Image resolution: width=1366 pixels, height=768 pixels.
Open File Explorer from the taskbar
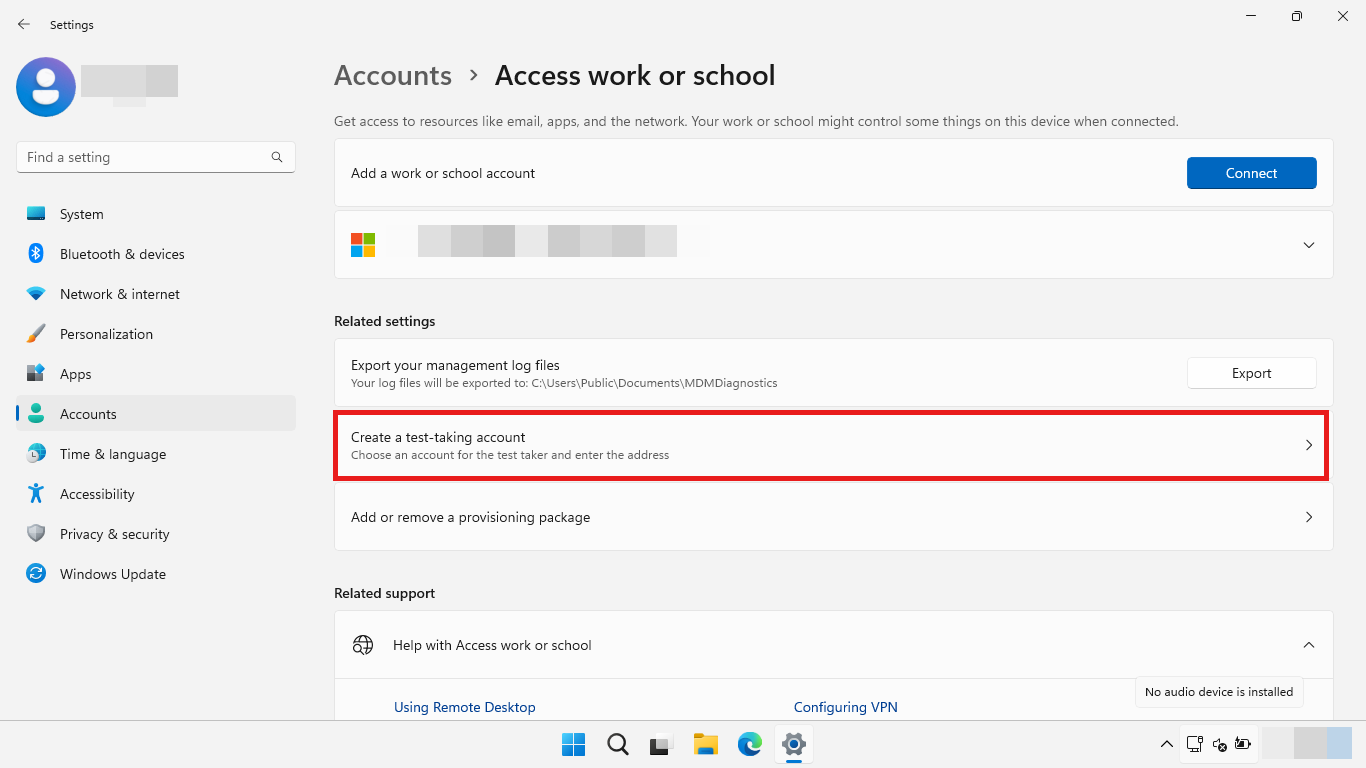click(706, 744)
